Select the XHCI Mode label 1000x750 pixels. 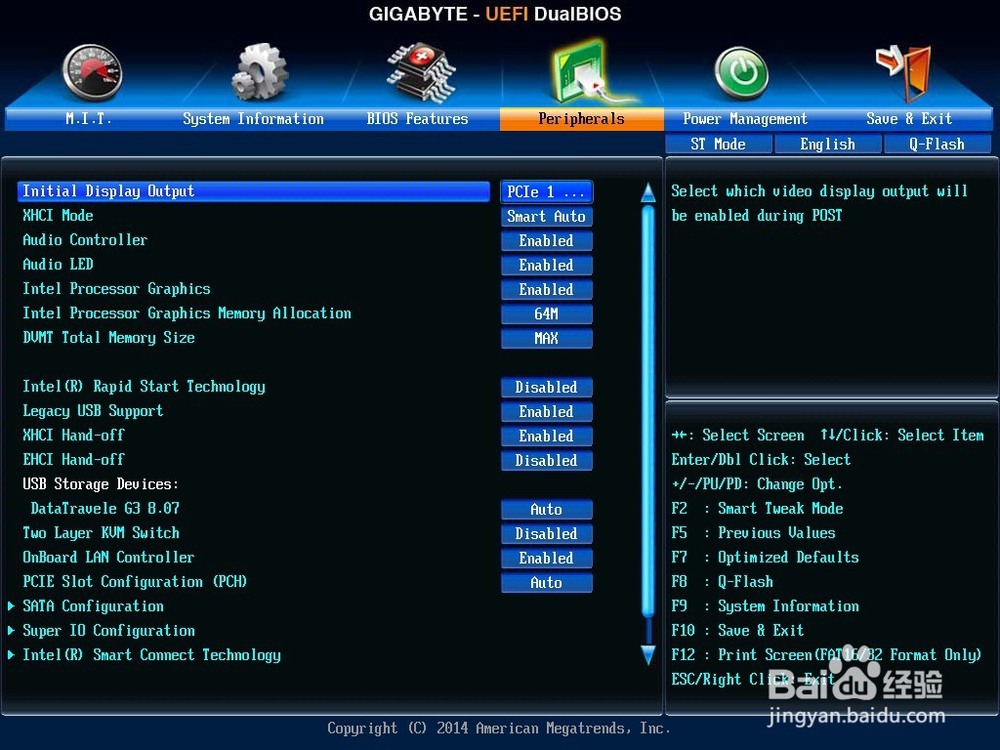pyautogui.click(x=58, y=216)
